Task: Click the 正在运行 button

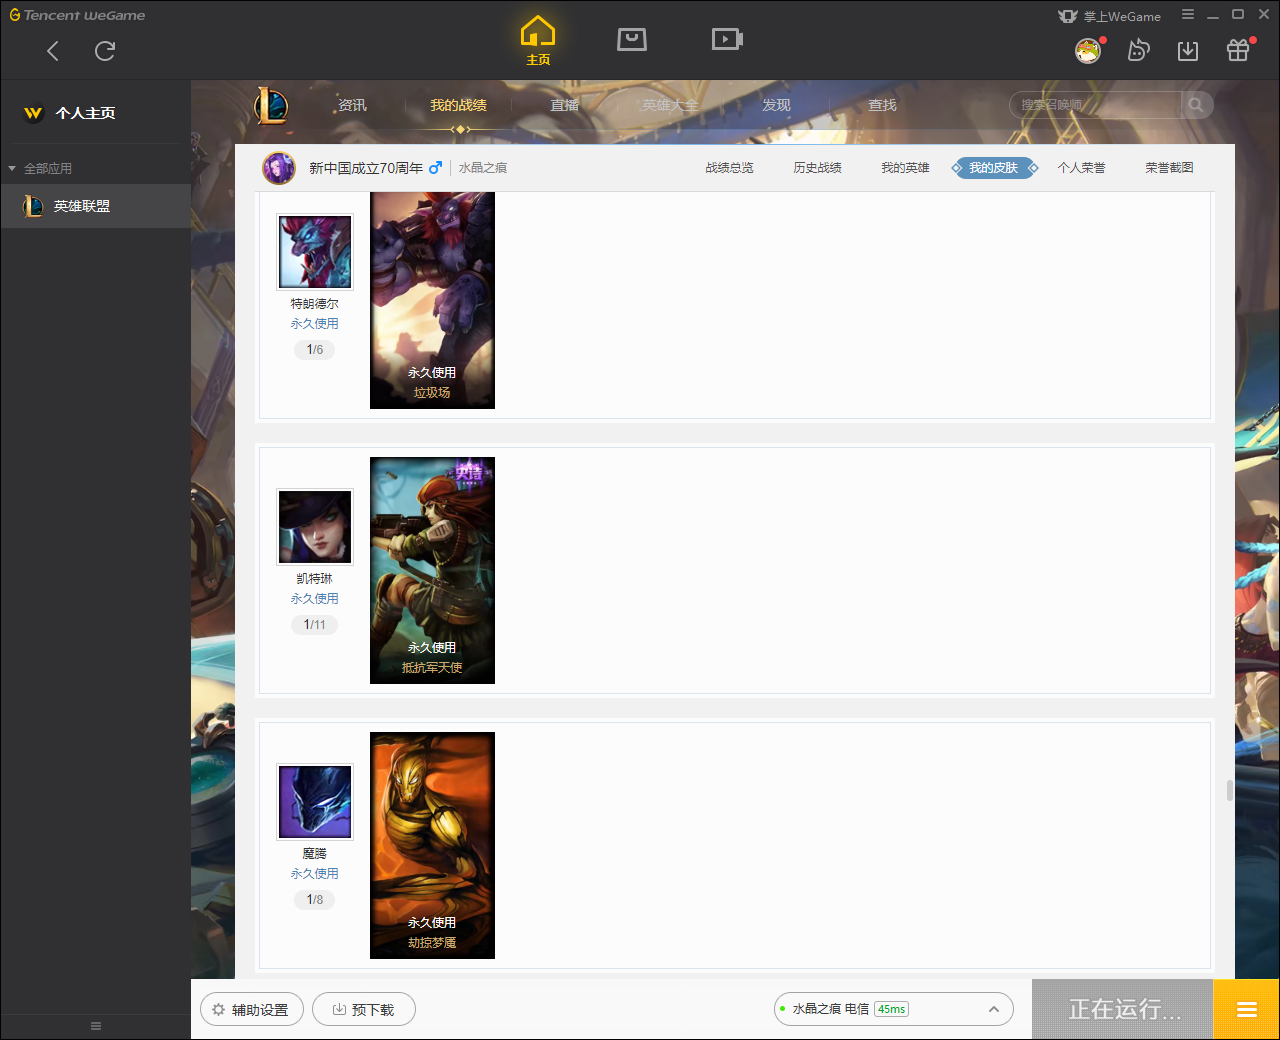Action: point(1123,1009)
